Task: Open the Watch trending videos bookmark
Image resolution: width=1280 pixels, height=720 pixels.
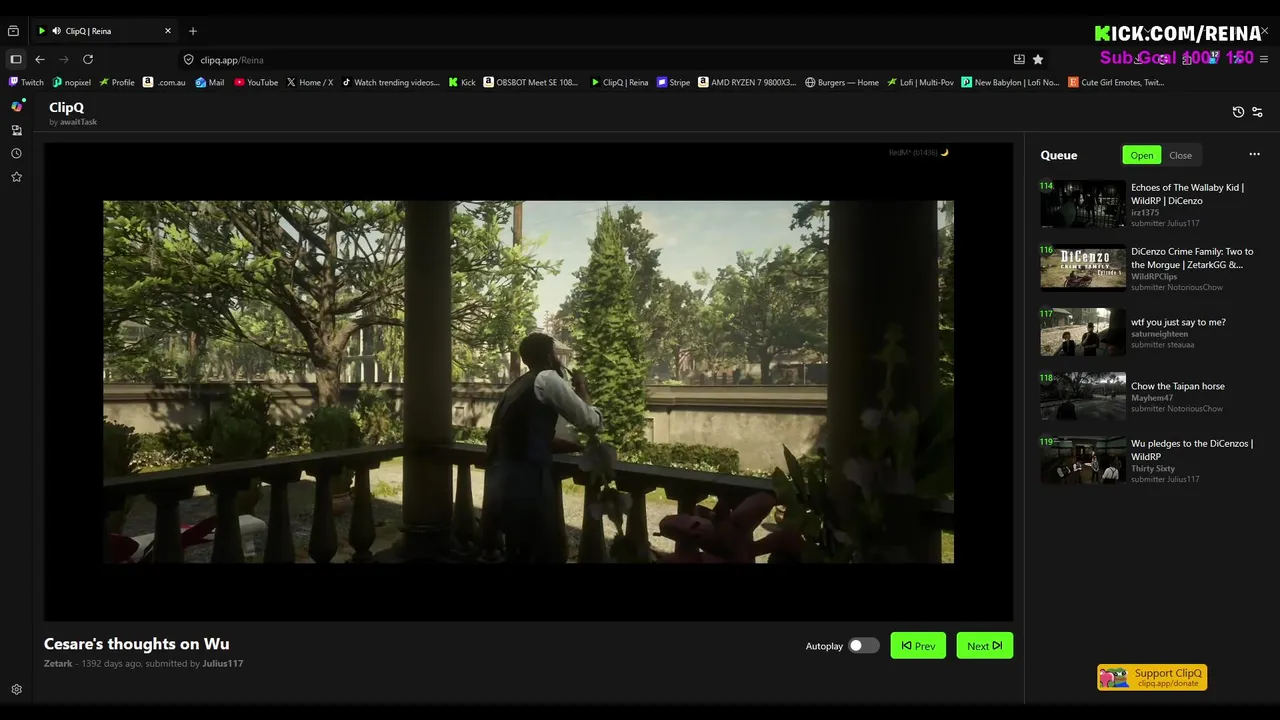Action: (x=391, y=82)
